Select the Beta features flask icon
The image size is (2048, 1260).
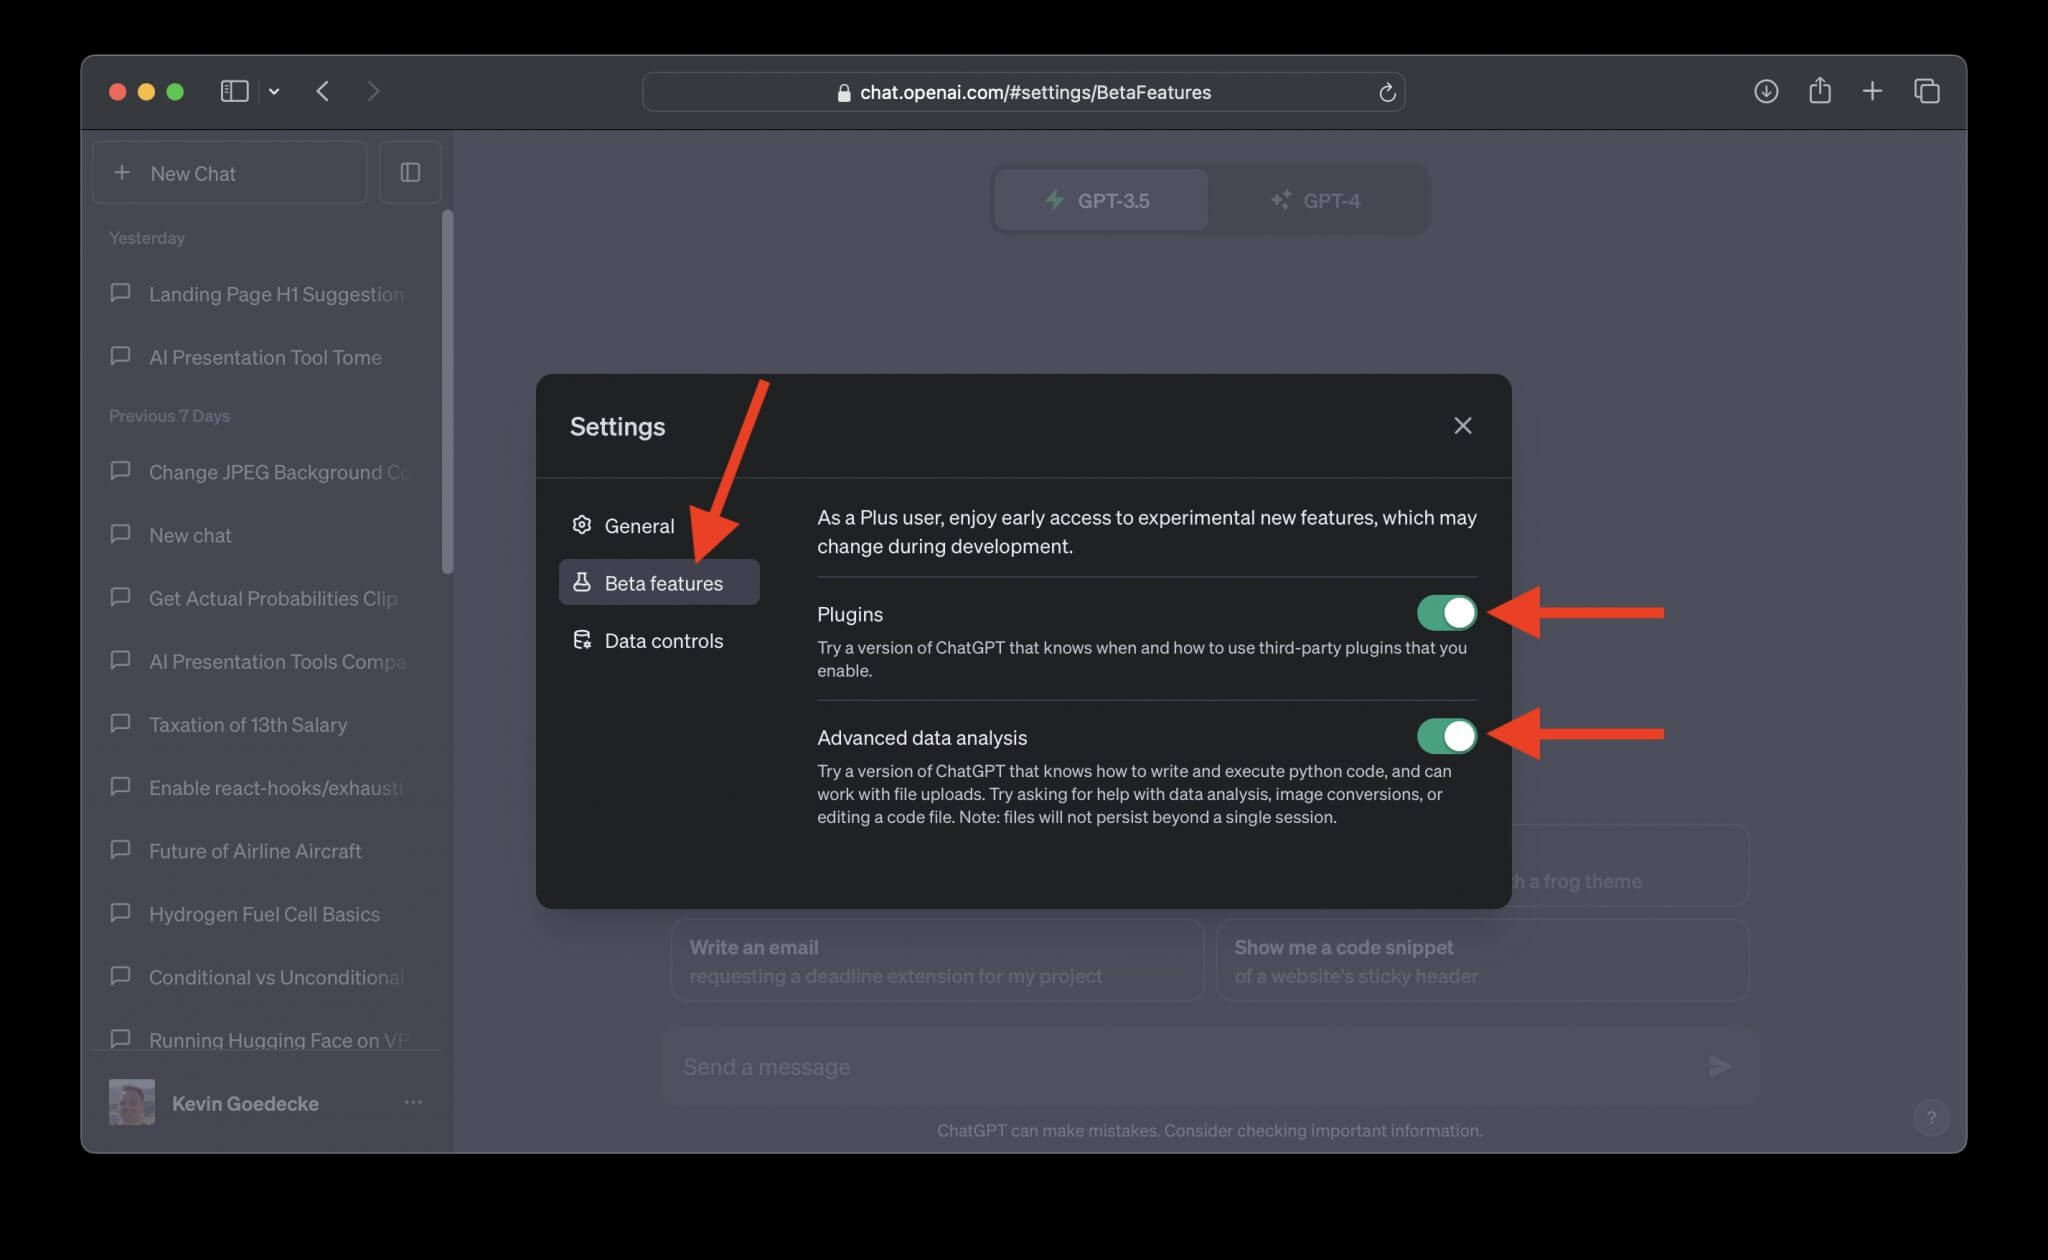point(583,582)
